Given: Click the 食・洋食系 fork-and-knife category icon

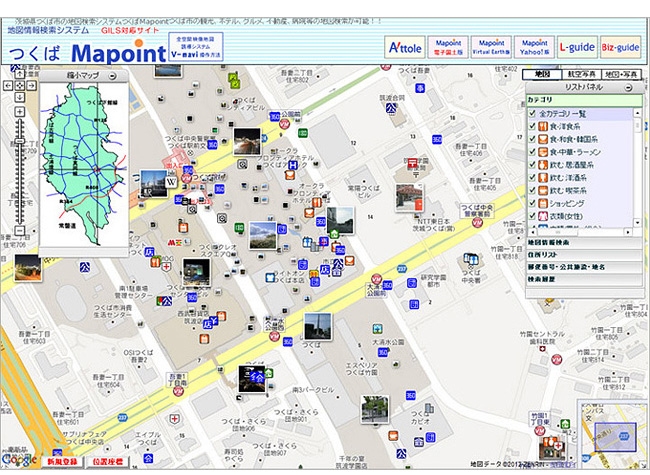Looking at the screenshot, I should pos(543,126).
